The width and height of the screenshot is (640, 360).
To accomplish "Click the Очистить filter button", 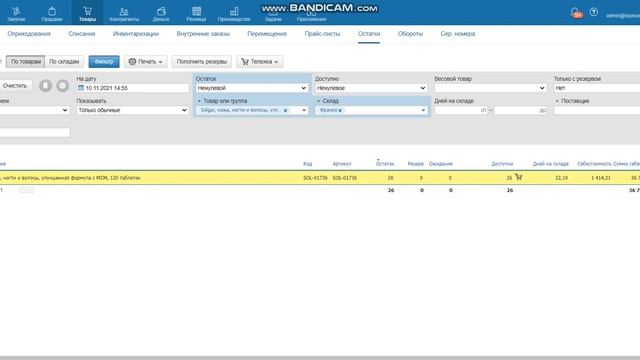I will tap(15, 86).
